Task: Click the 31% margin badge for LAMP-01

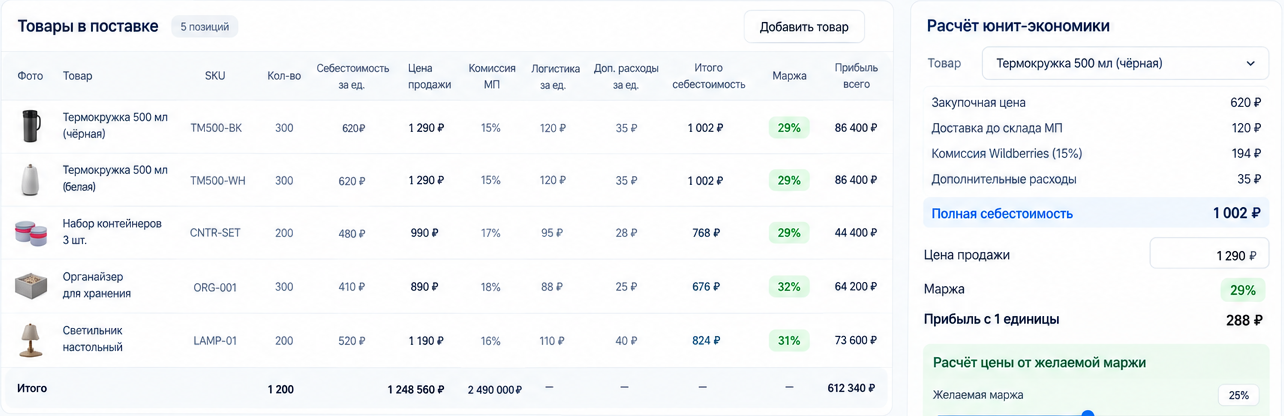Action: tap(789, 340)
